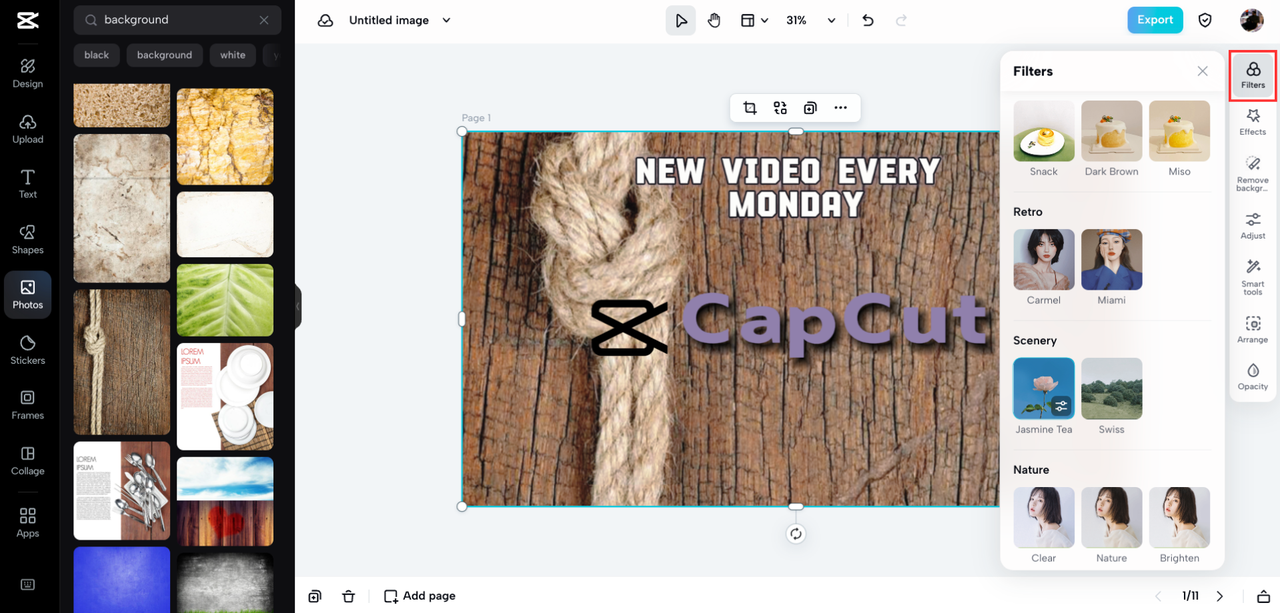The image size is (1280, 613).
Task: Click the replace image icon
Action: 780,108
